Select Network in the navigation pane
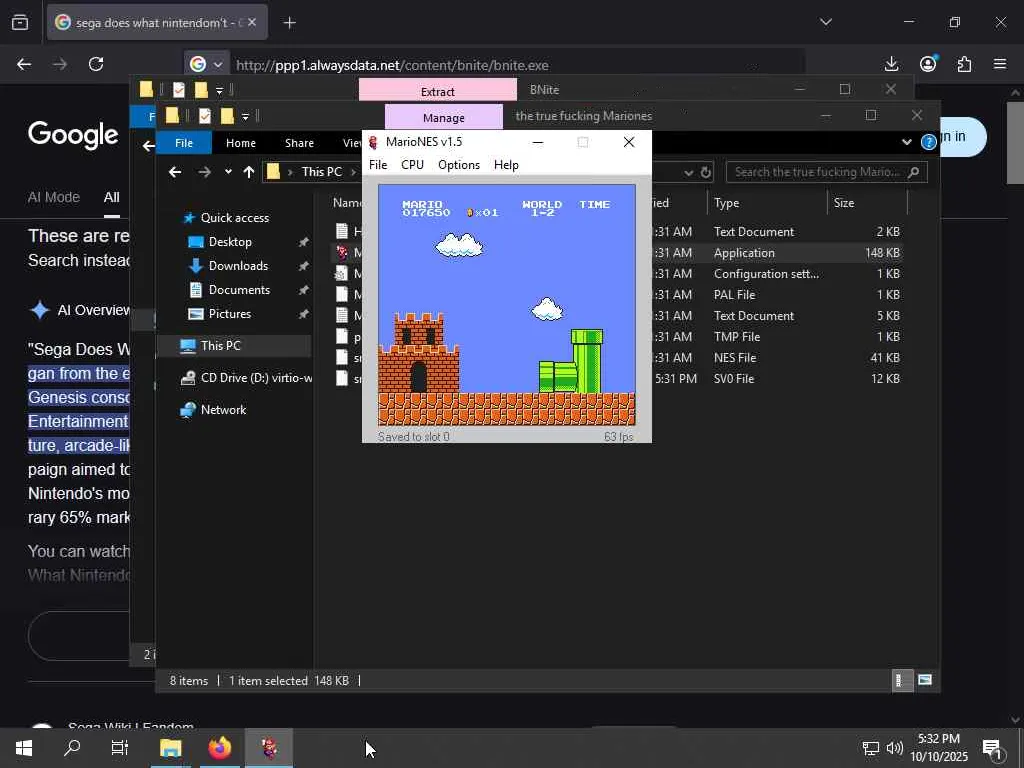This screenshot has width=1024, height=768. click(223, 409)
